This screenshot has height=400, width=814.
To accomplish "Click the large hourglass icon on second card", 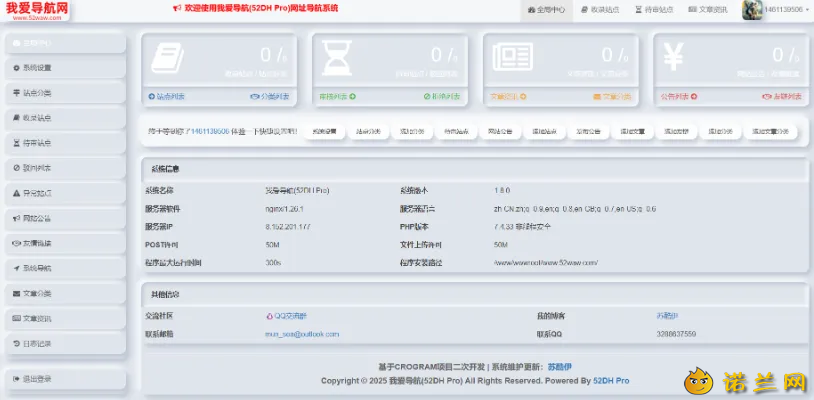I will [337, 57].
